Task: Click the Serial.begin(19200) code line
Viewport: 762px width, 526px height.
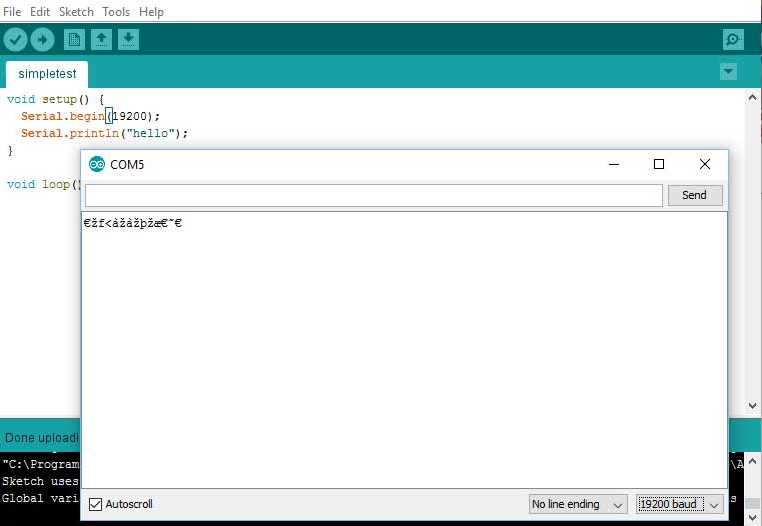Action: tap(90, 116)
